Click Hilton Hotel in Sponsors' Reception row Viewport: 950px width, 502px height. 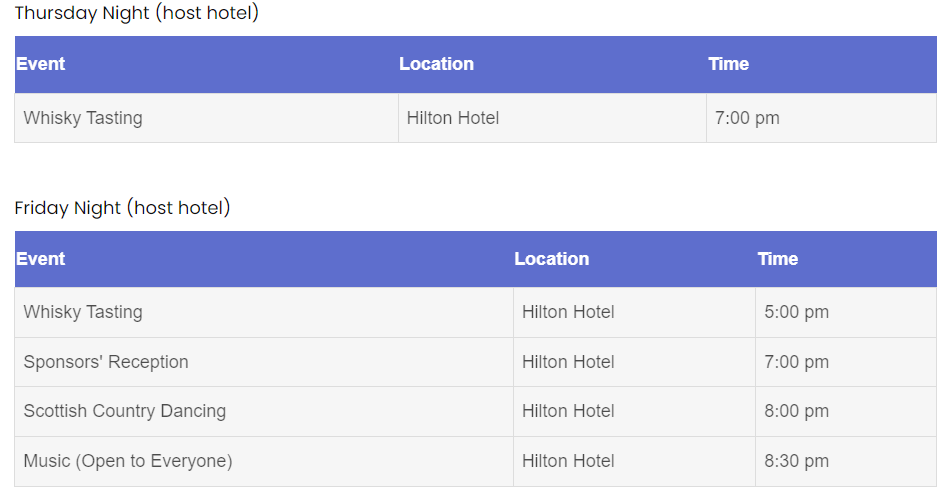[568, 362]
